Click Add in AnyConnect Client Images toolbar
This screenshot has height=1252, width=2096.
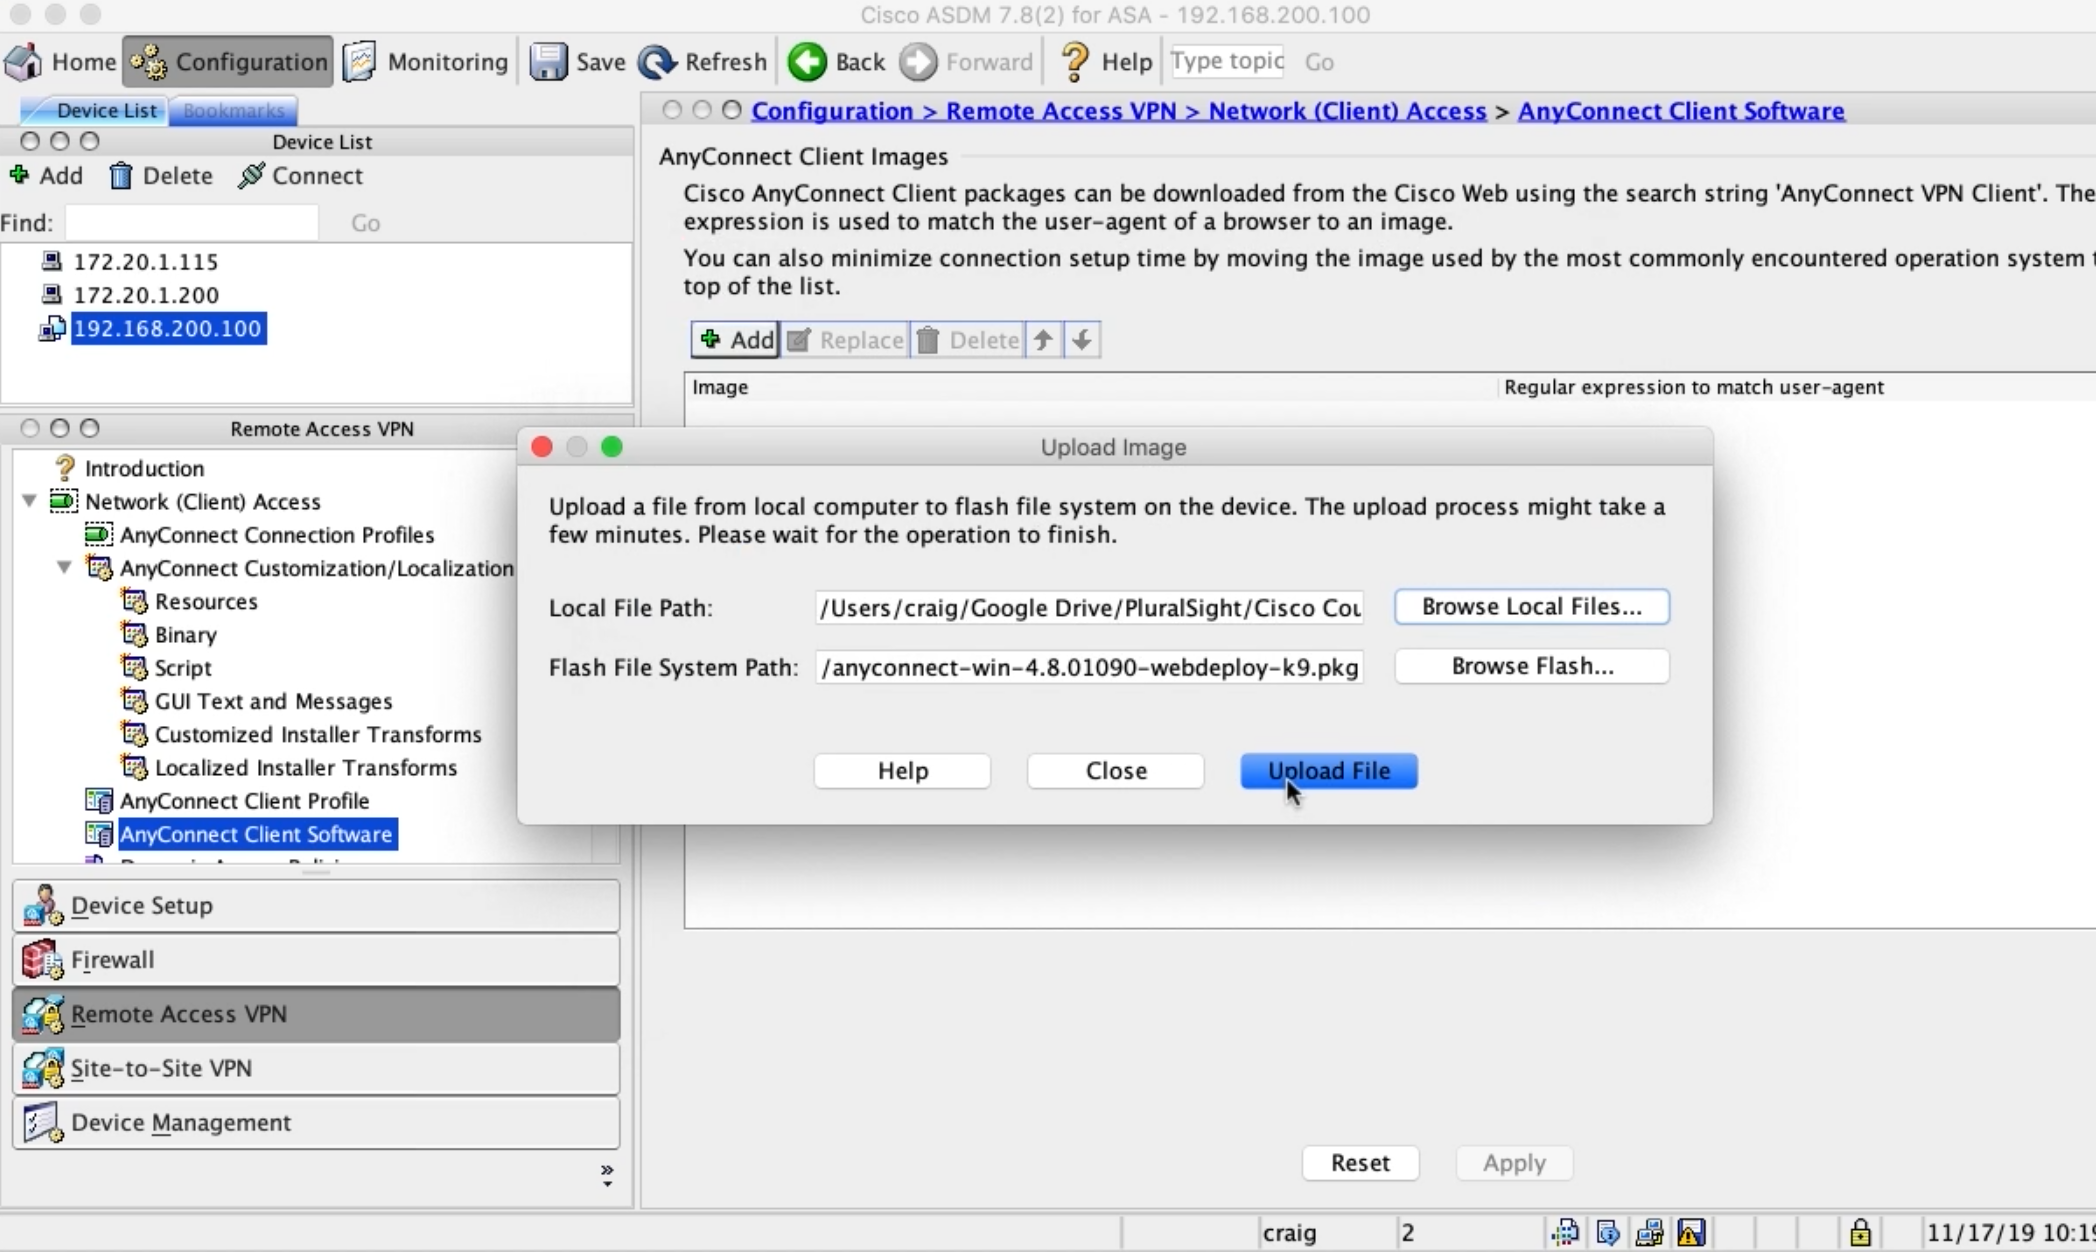(x=736, y=340)
